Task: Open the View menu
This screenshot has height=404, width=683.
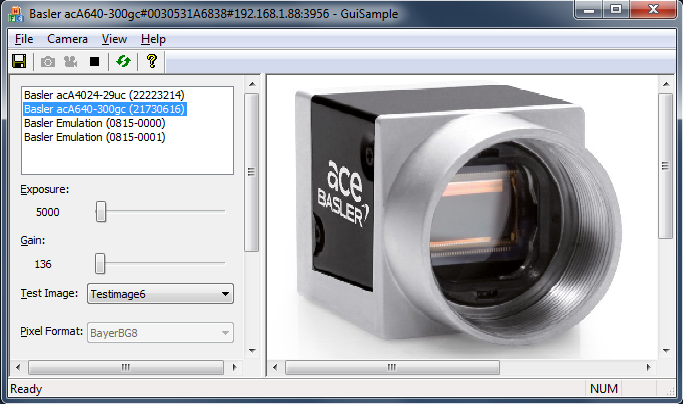Action: click(x=115, y=39)
